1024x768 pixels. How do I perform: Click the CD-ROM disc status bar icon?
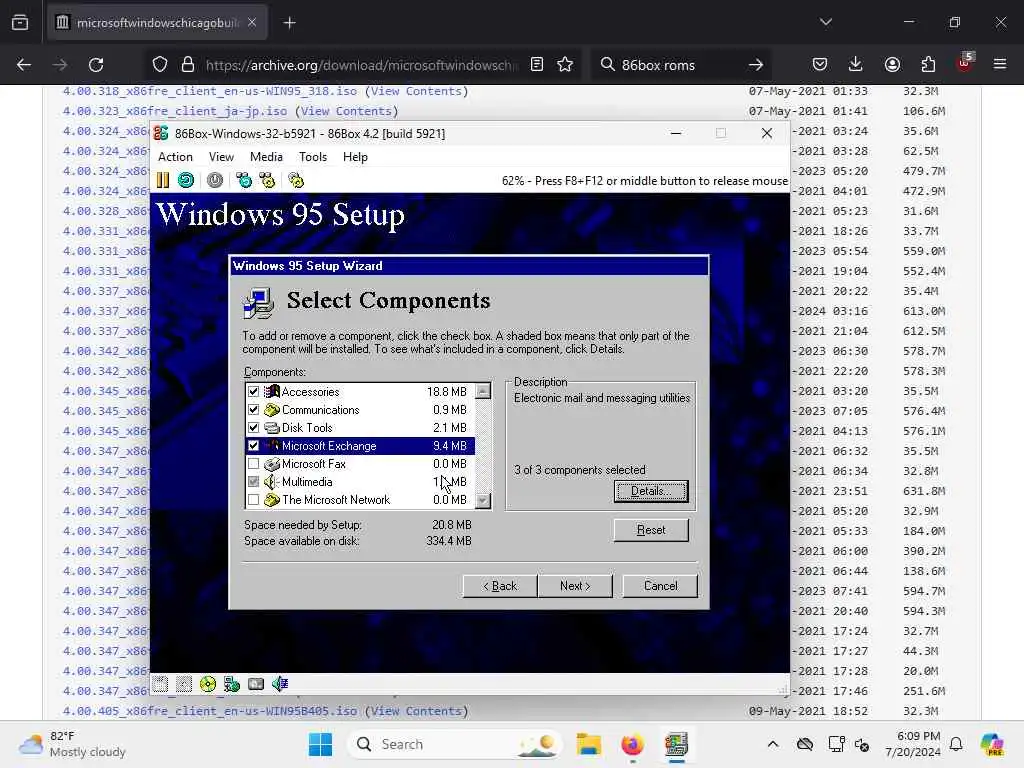pos(208,684)
